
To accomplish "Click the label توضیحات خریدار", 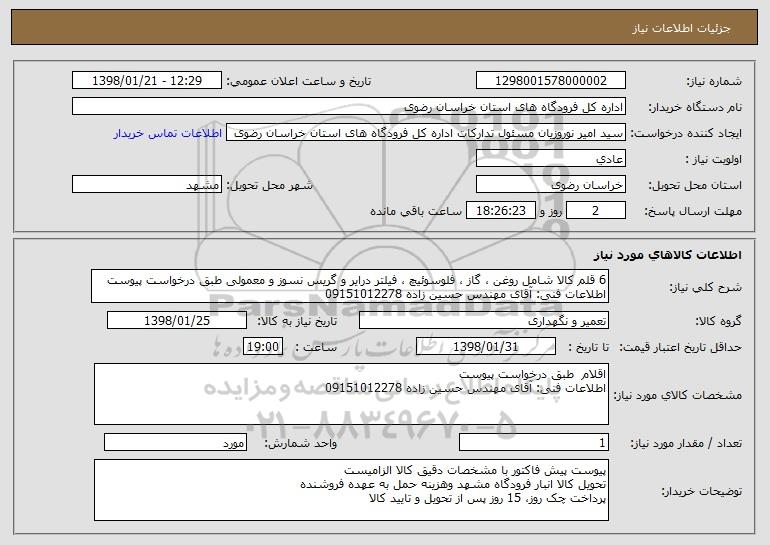I will tap(701, 491).
